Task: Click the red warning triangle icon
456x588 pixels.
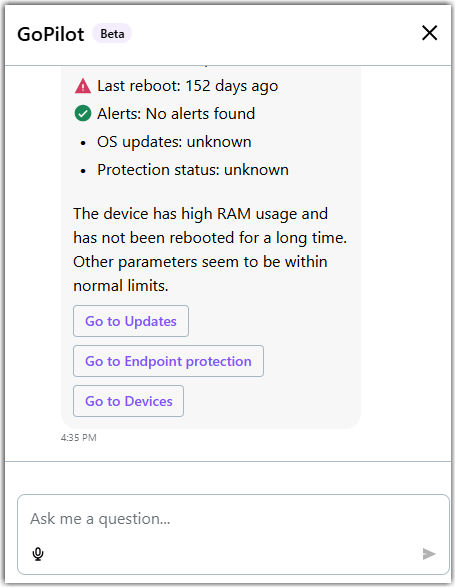Action: coord(83,86)
